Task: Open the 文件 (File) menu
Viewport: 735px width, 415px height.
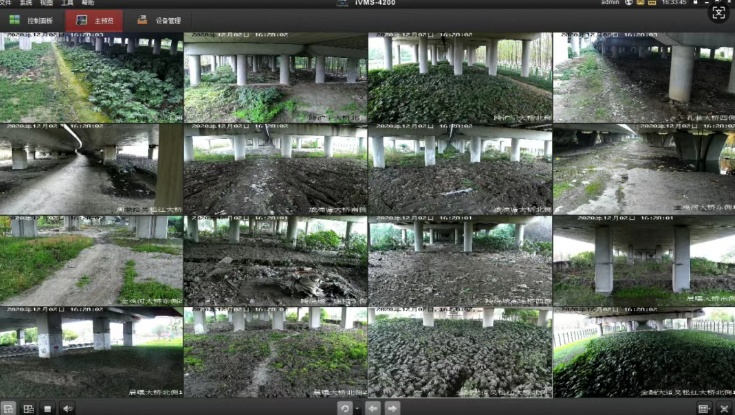Action: [5, 3]
